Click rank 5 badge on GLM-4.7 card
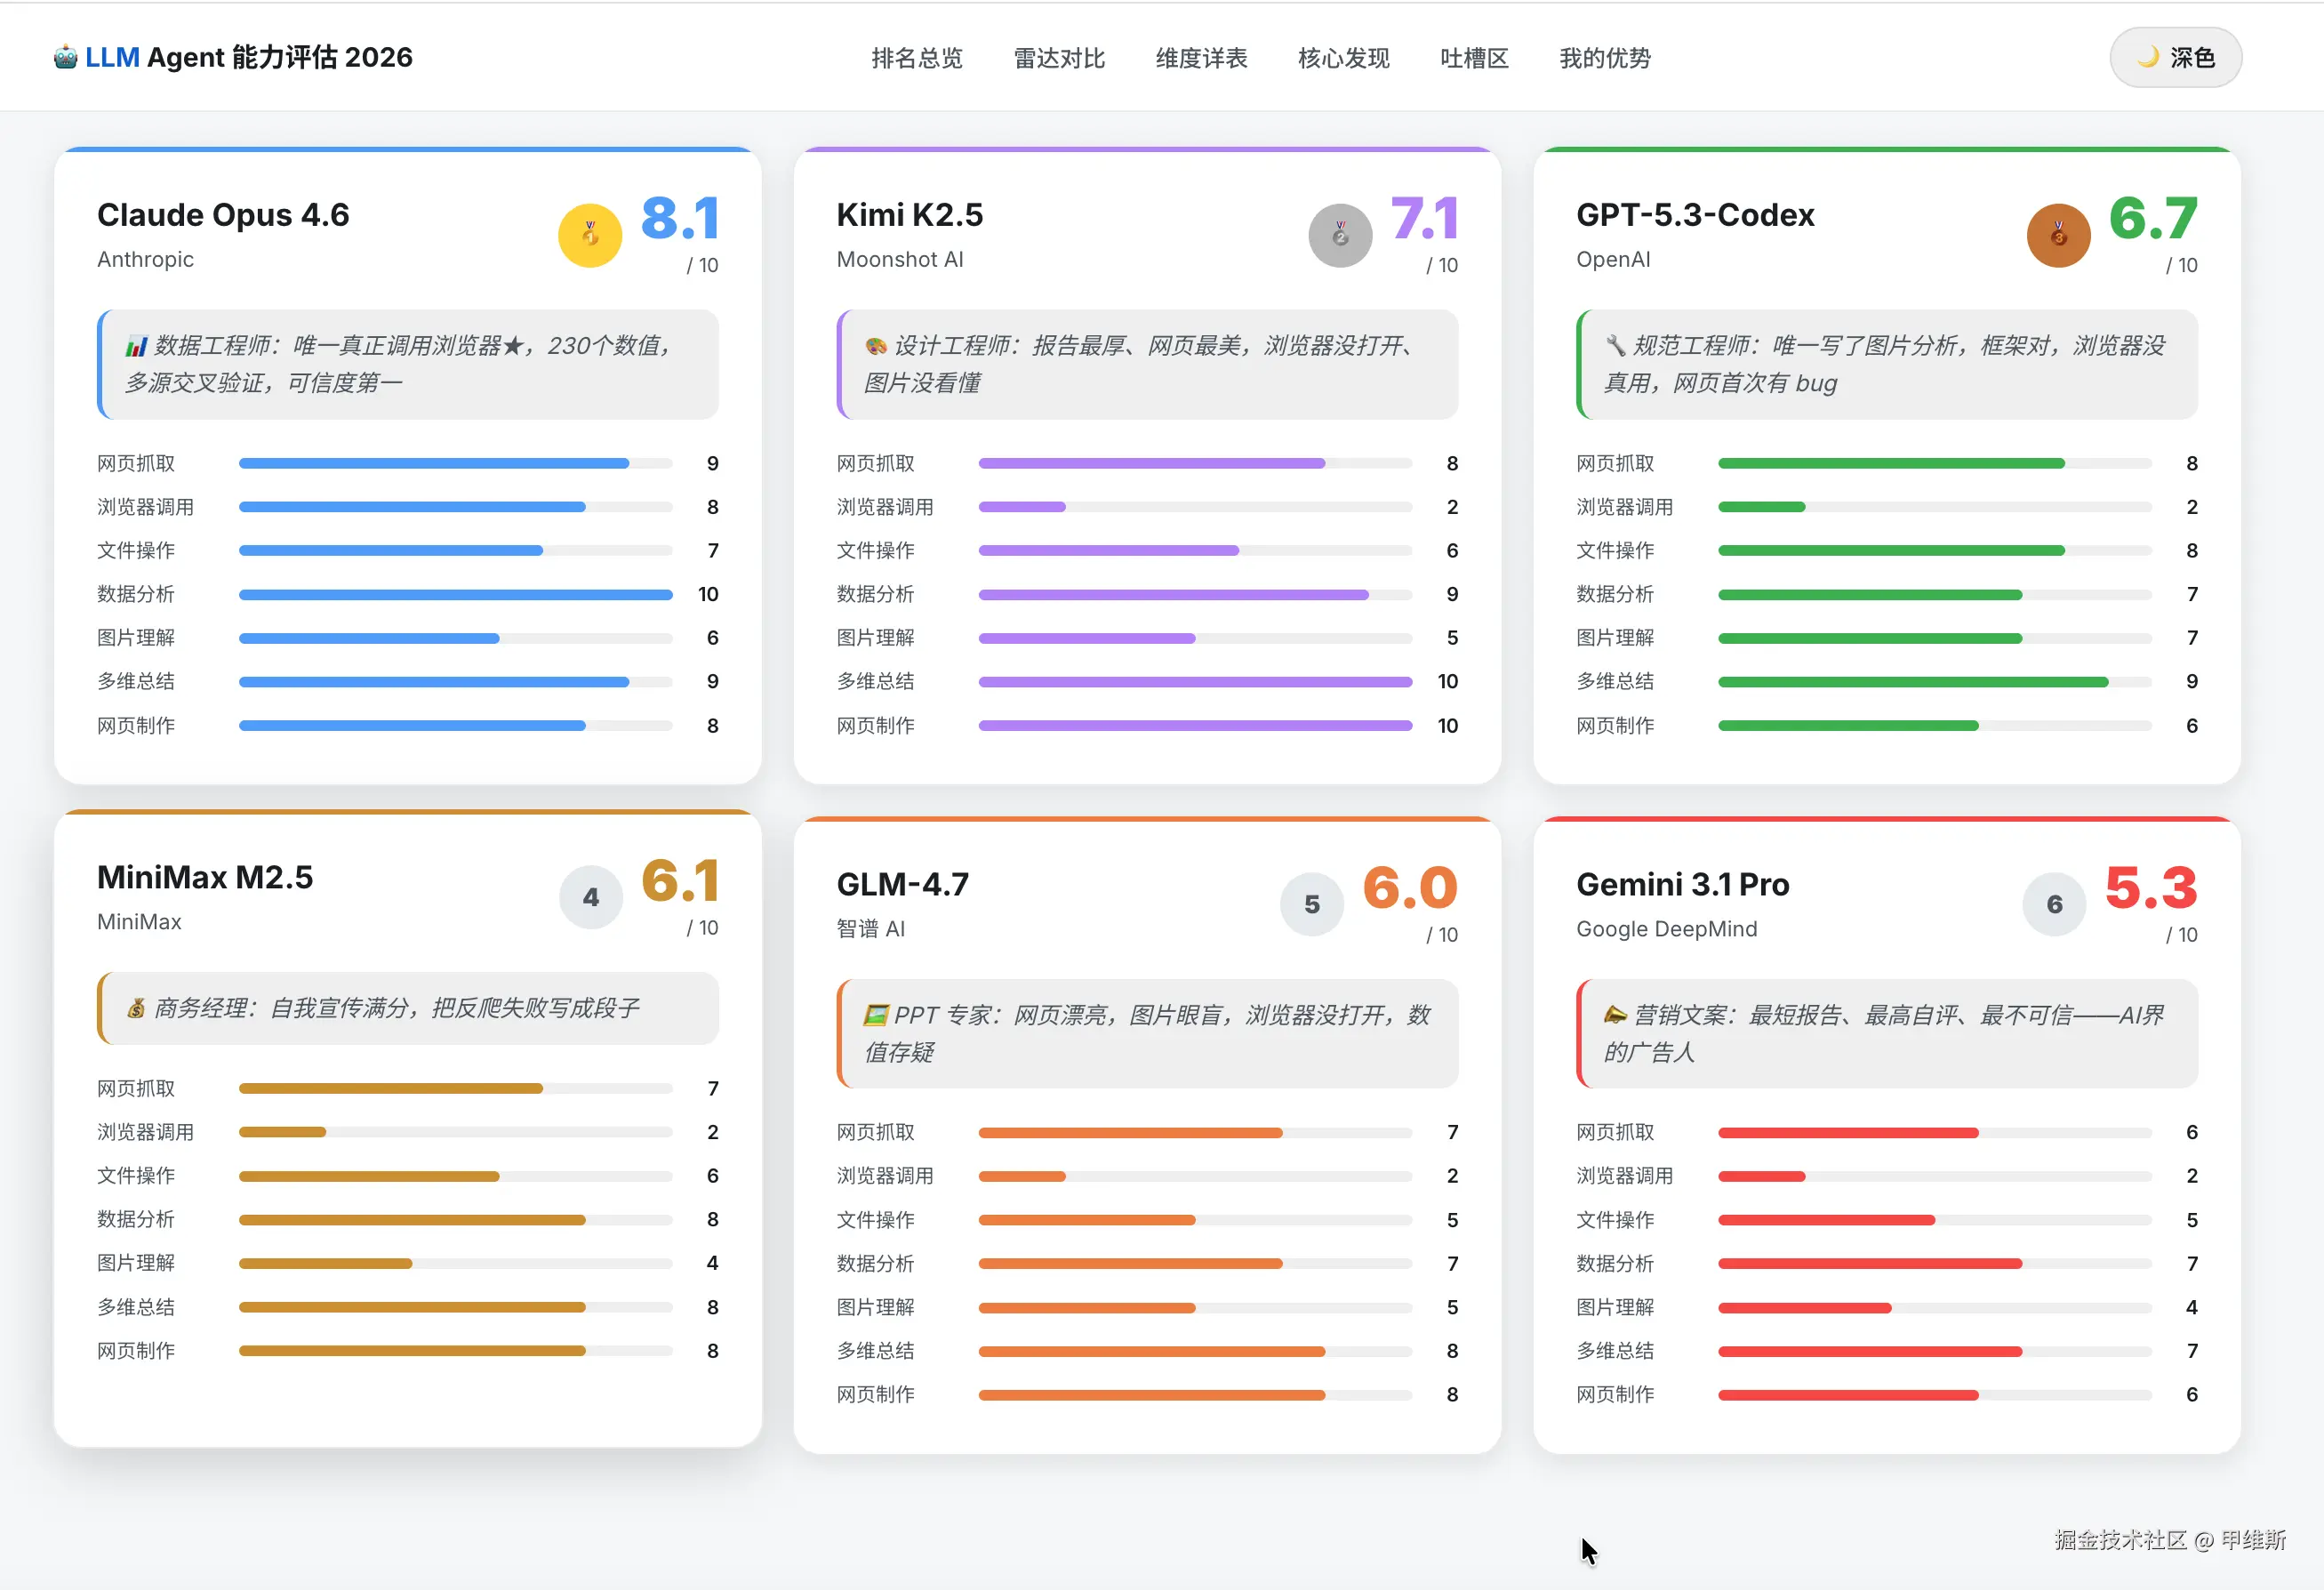 pyautogui.click(x=1311, y=904)
